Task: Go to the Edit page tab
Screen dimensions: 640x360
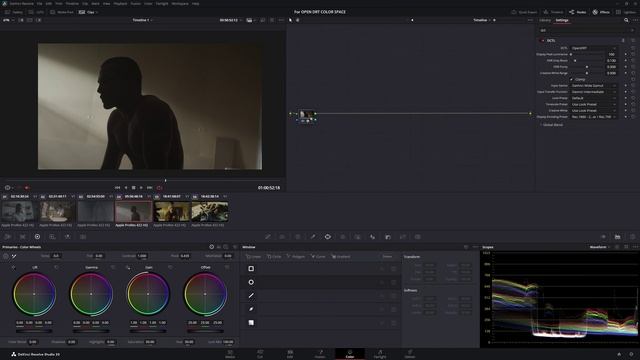Action: 290,354
